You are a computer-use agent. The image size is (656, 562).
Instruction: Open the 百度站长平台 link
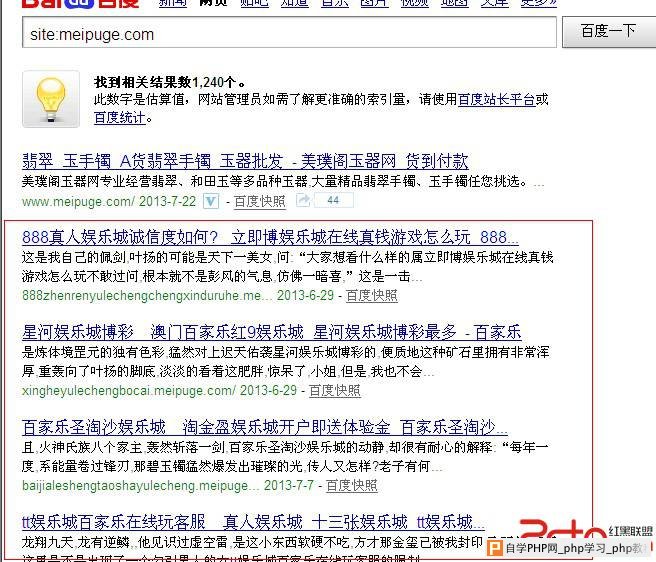point(497,100)
